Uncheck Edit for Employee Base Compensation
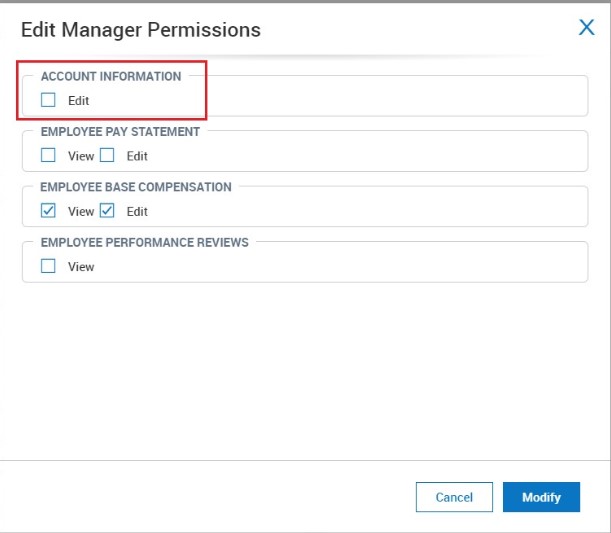The width and height of the screenshot is (611, 533). pos(107,211)
